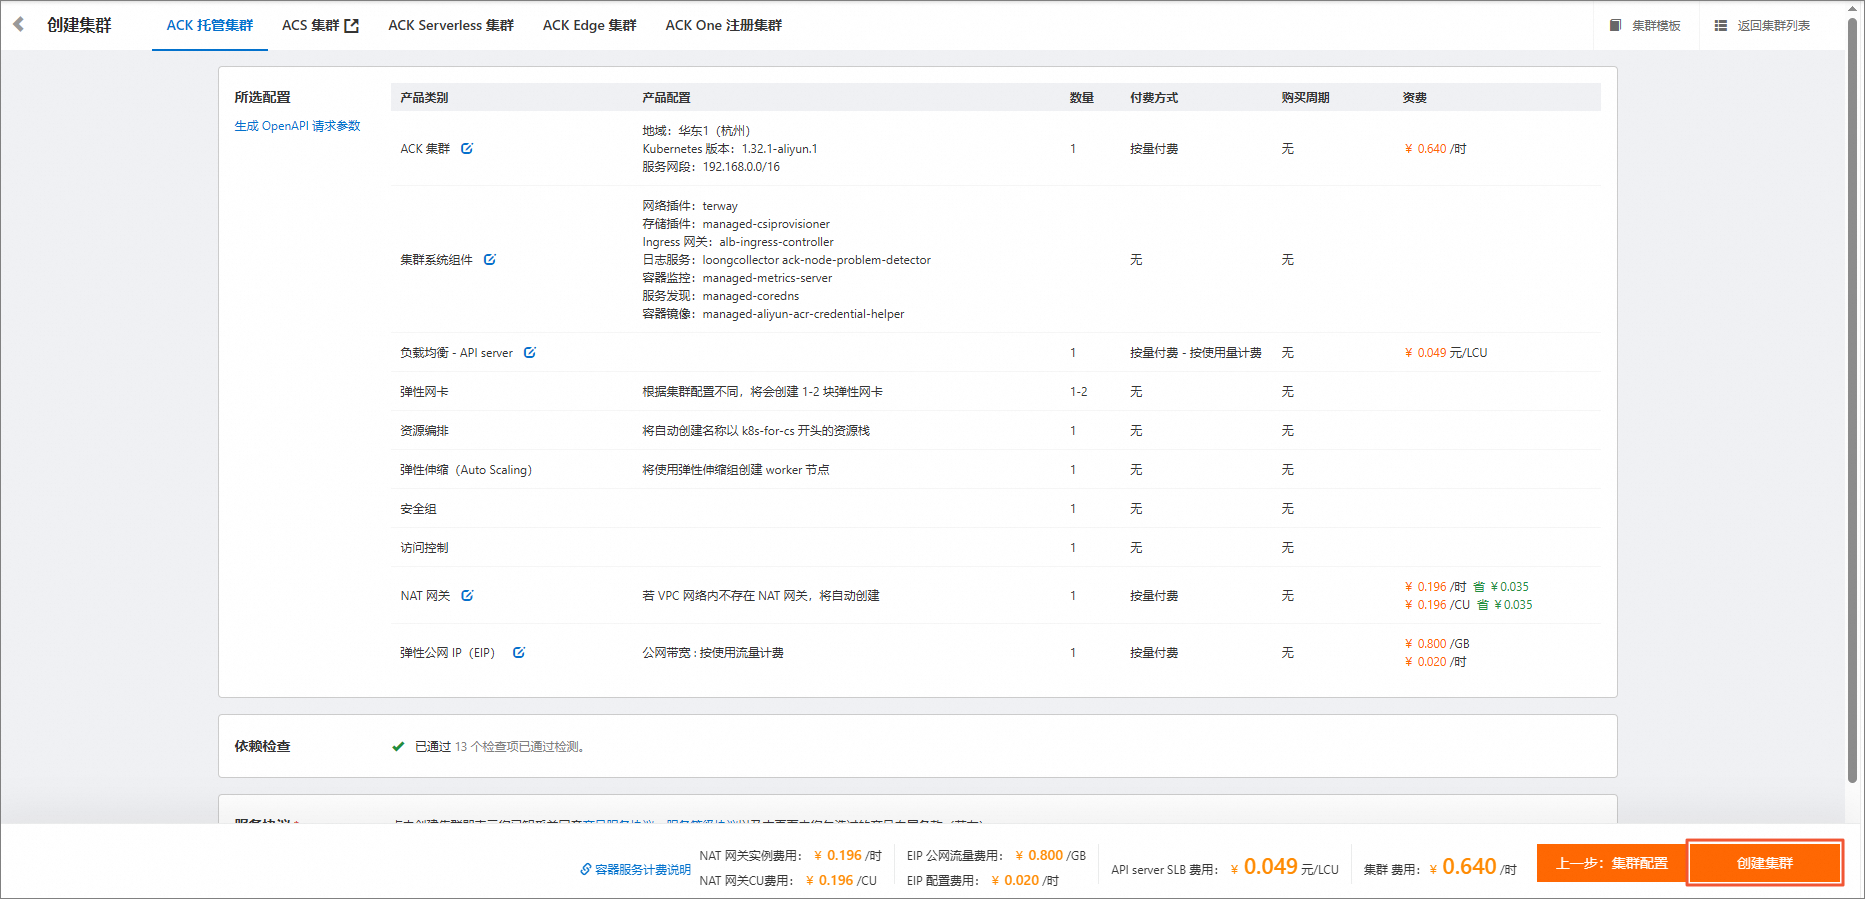Screen dimensions: 1865x899
Task: Click the 购买周期 column header
Action: tap(1305, 98)
